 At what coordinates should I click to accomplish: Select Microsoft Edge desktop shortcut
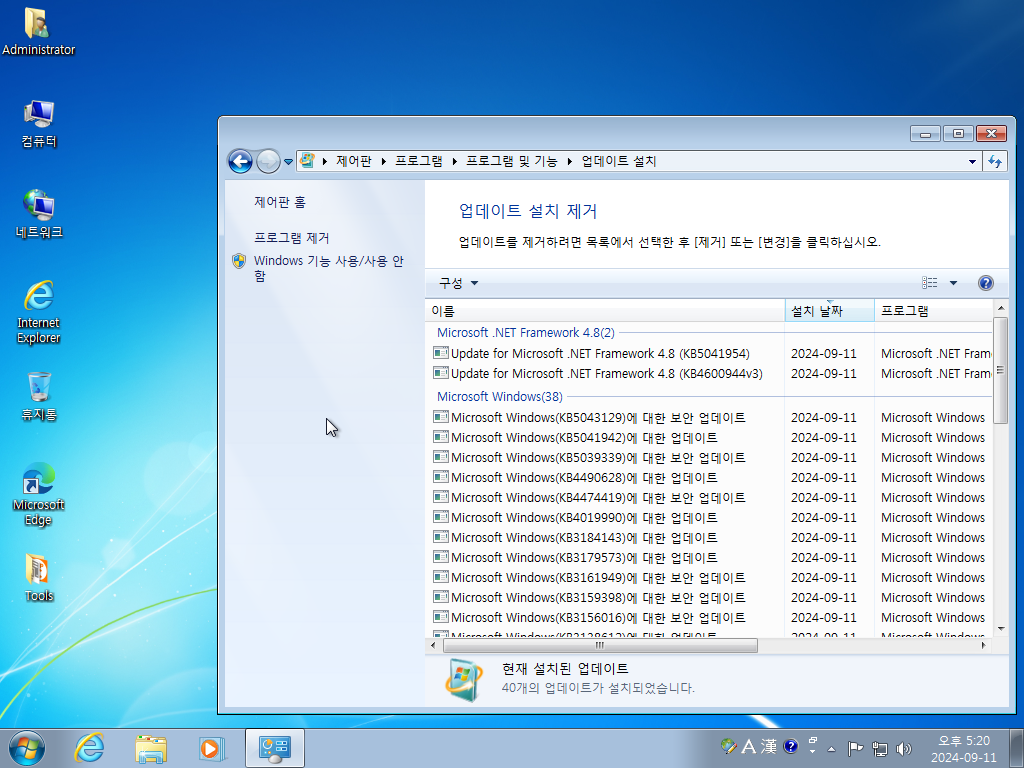(39, 494)
